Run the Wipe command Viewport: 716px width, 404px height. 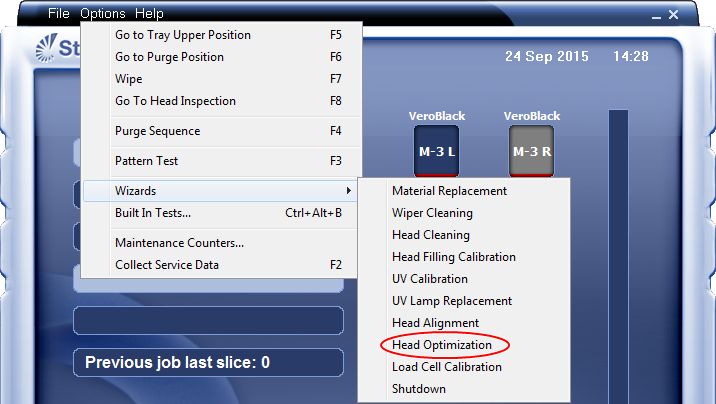[129, 79]
